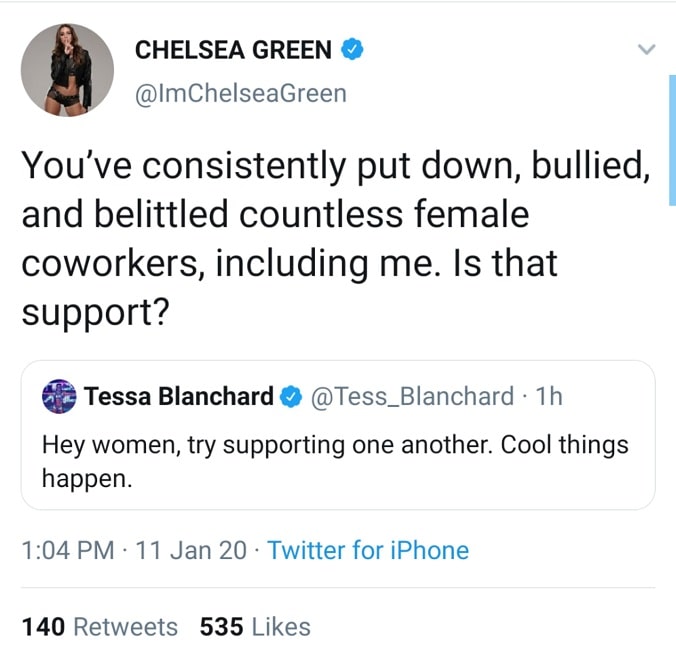Viewport: 676px width, 657px height.
Task: Click Tessa Blanchard's verified badge
Action: click(x=290, y=397)
